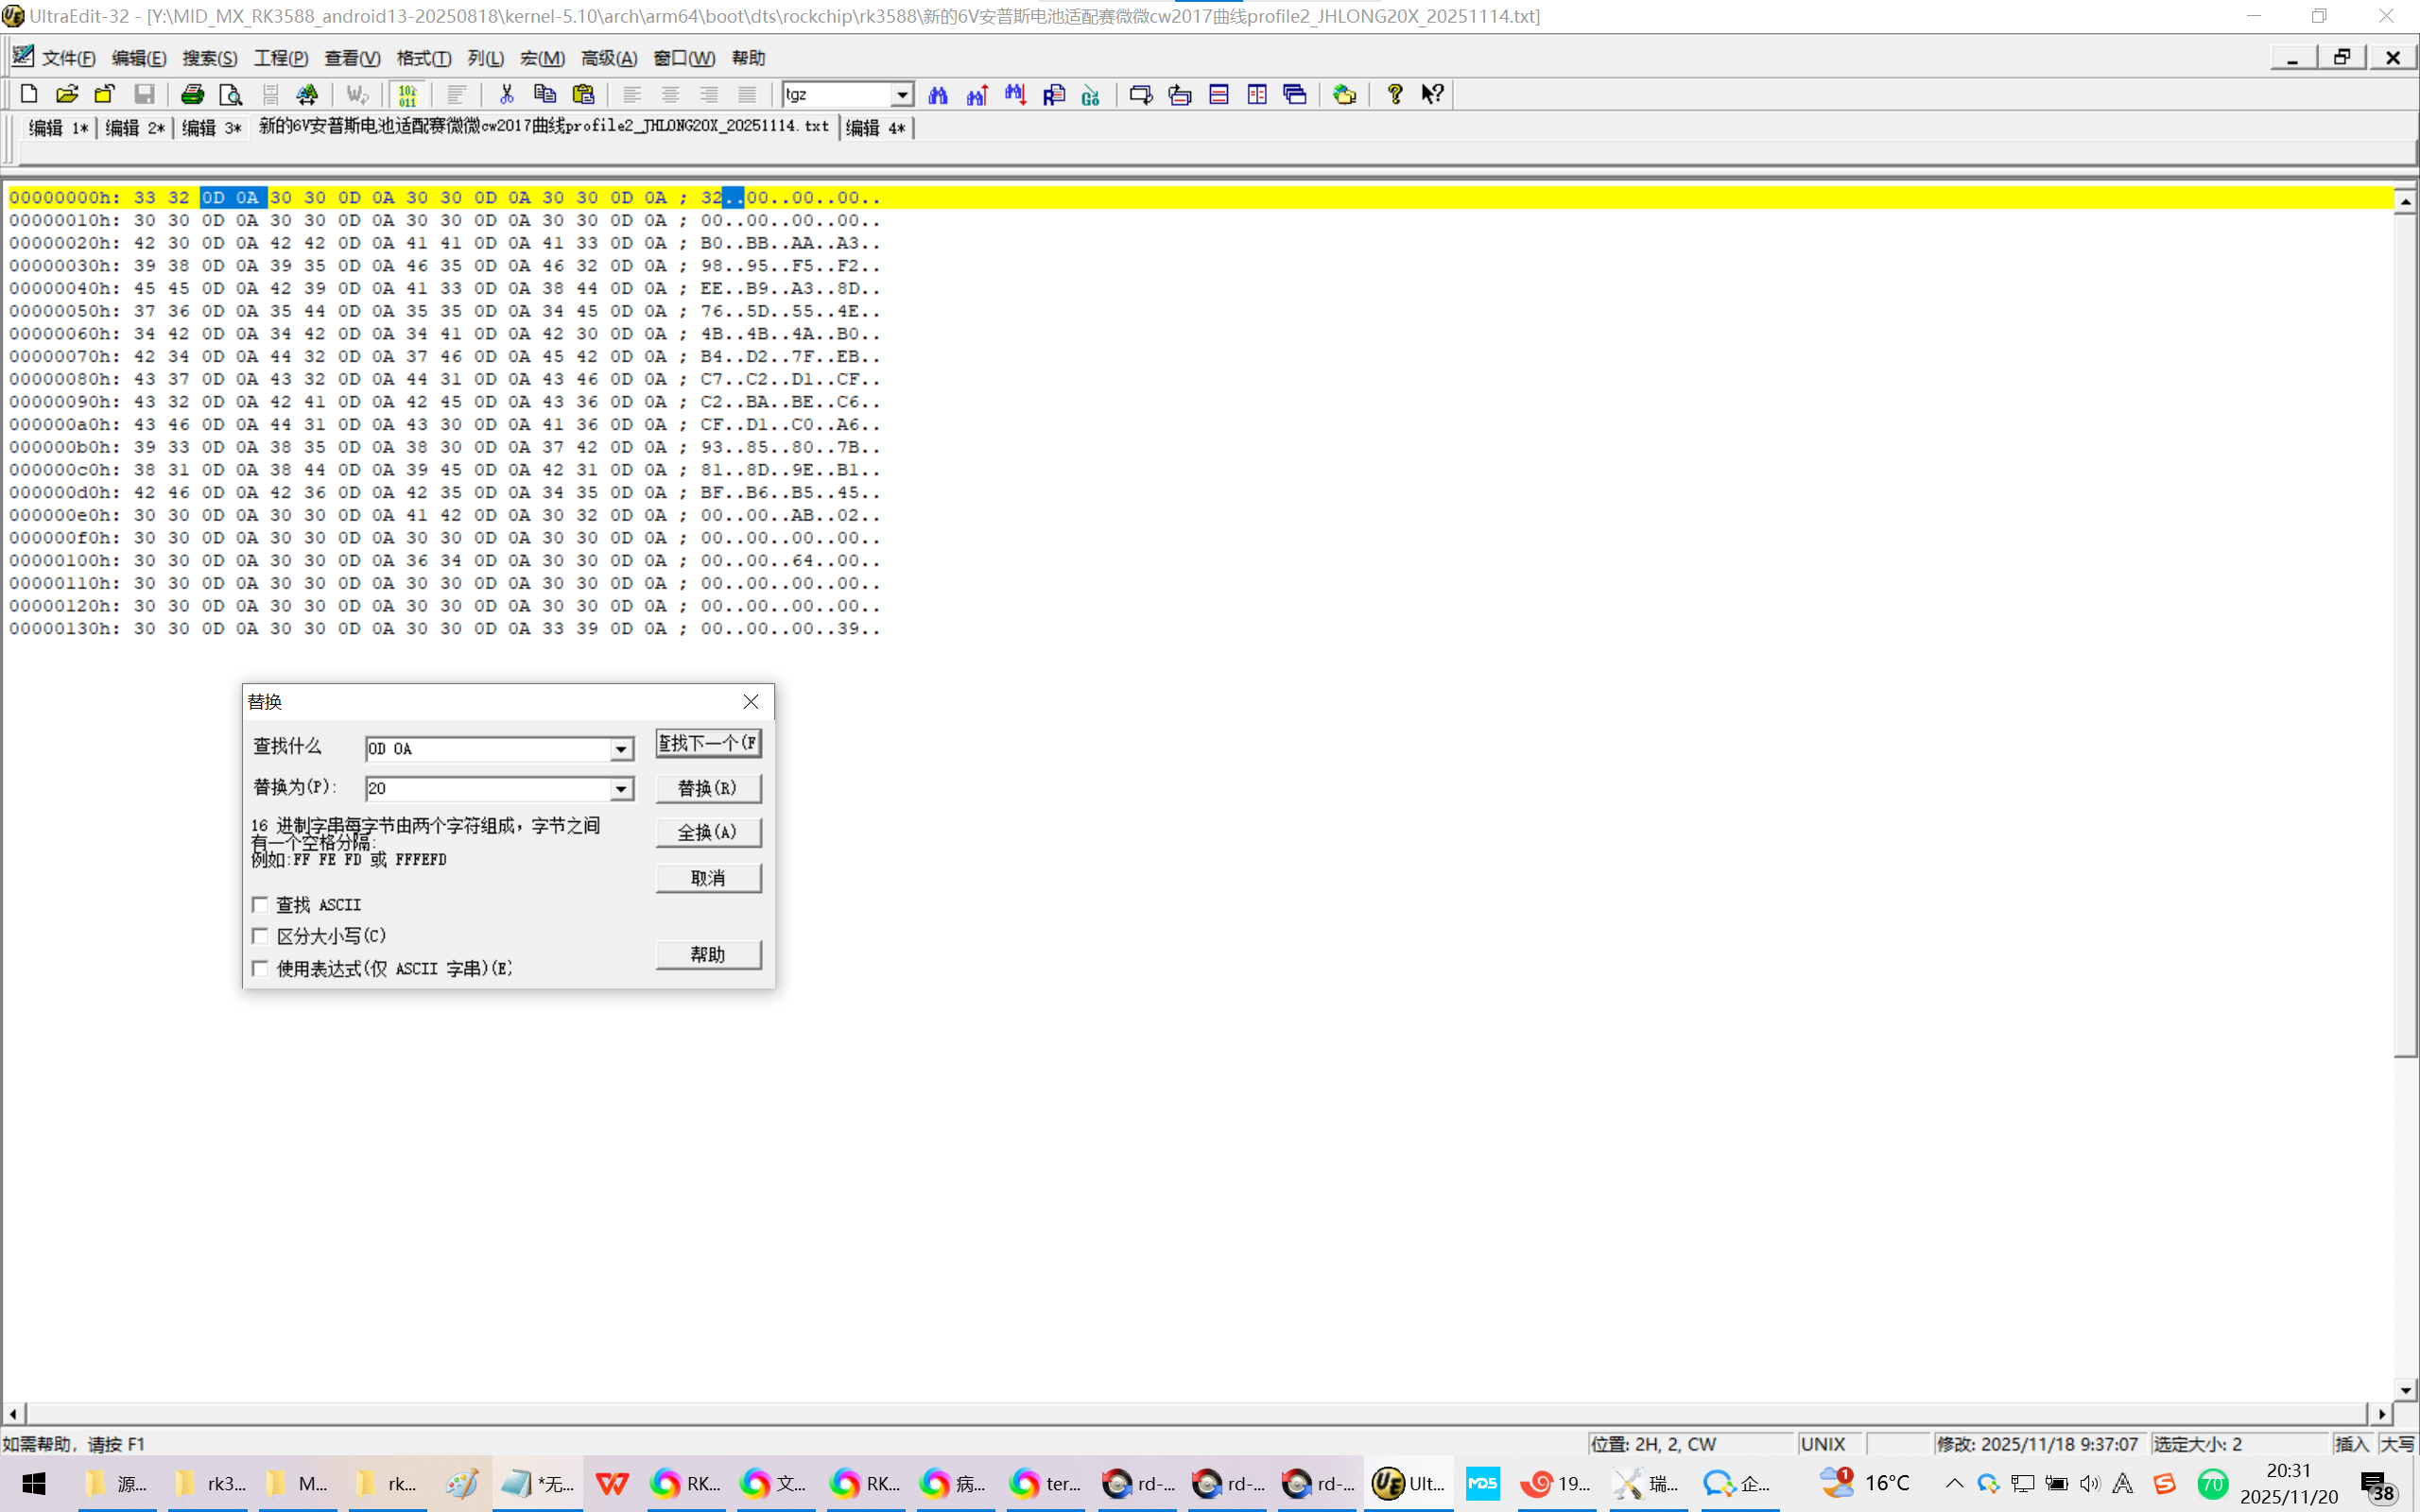Enable the 查找 ASCII checkbox
Image resolution: width=2420 pixels, height=1512 pixels.
coord(260,904)
